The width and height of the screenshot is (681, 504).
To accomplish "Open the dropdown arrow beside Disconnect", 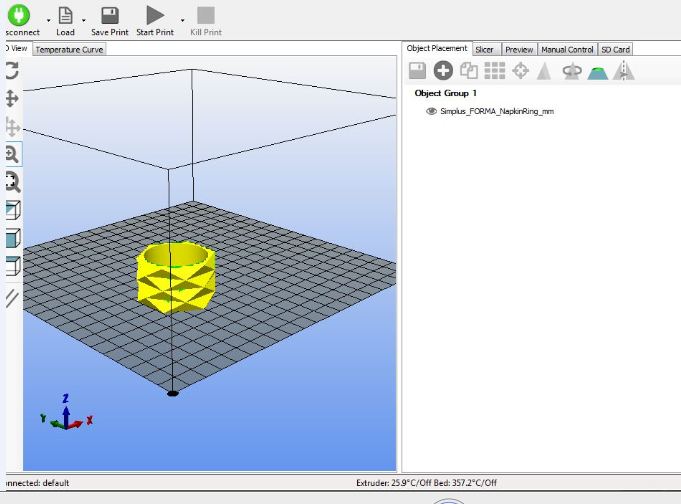I will pos(48,20).
